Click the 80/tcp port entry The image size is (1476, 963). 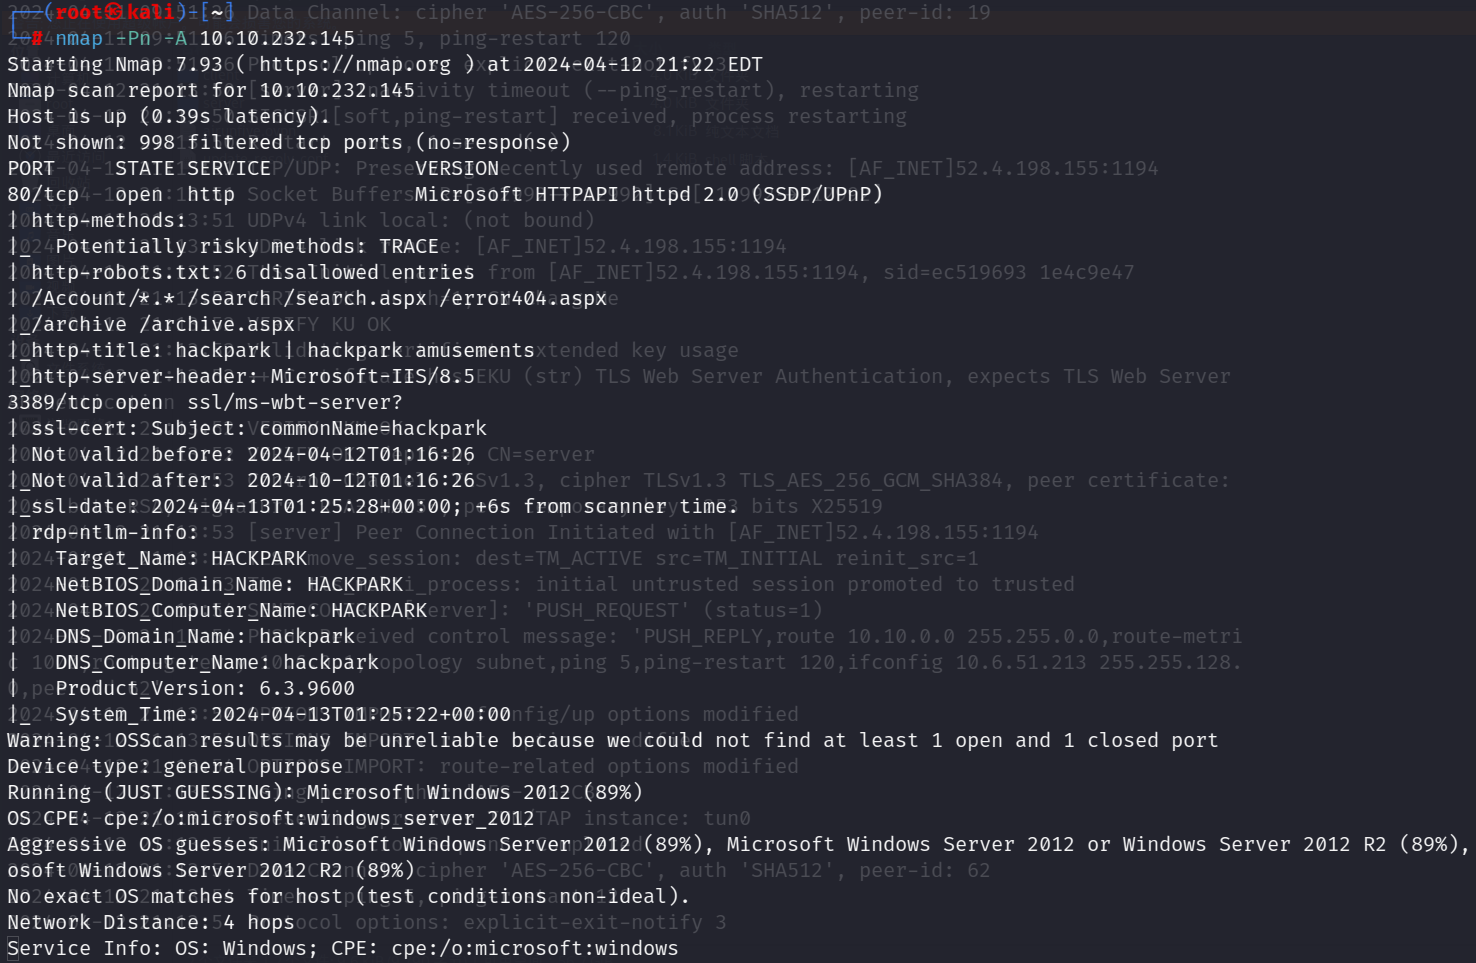click(43, 194)
